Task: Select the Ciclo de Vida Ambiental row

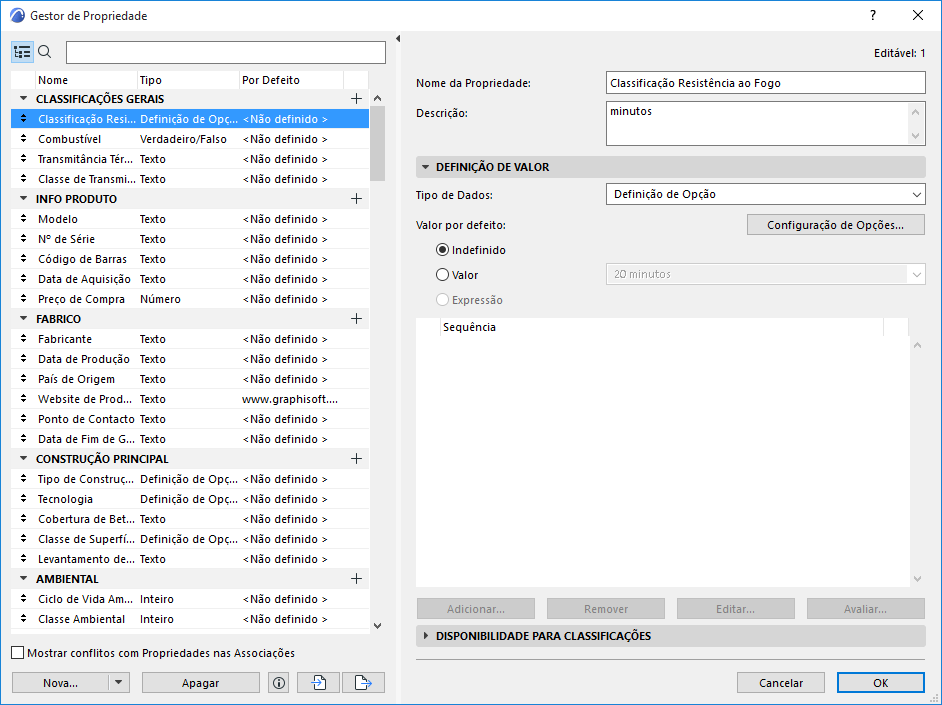Action: (x=190, y=599)
